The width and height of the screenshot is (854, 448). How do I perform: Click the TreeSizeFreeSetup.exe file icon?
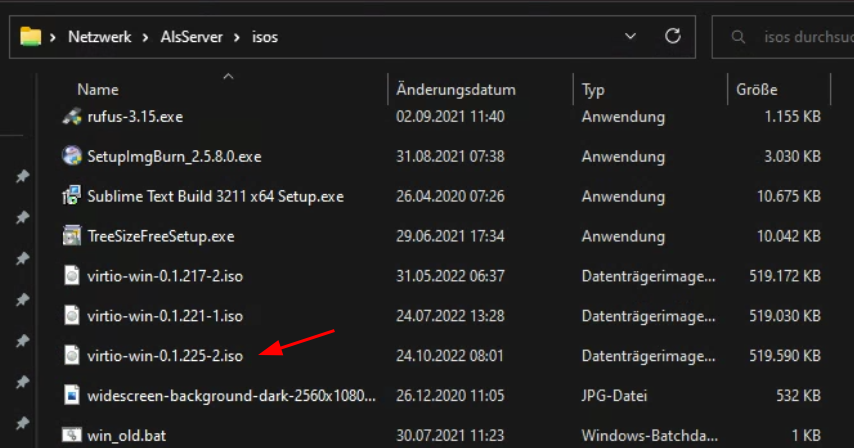click(x=71, y=236)
